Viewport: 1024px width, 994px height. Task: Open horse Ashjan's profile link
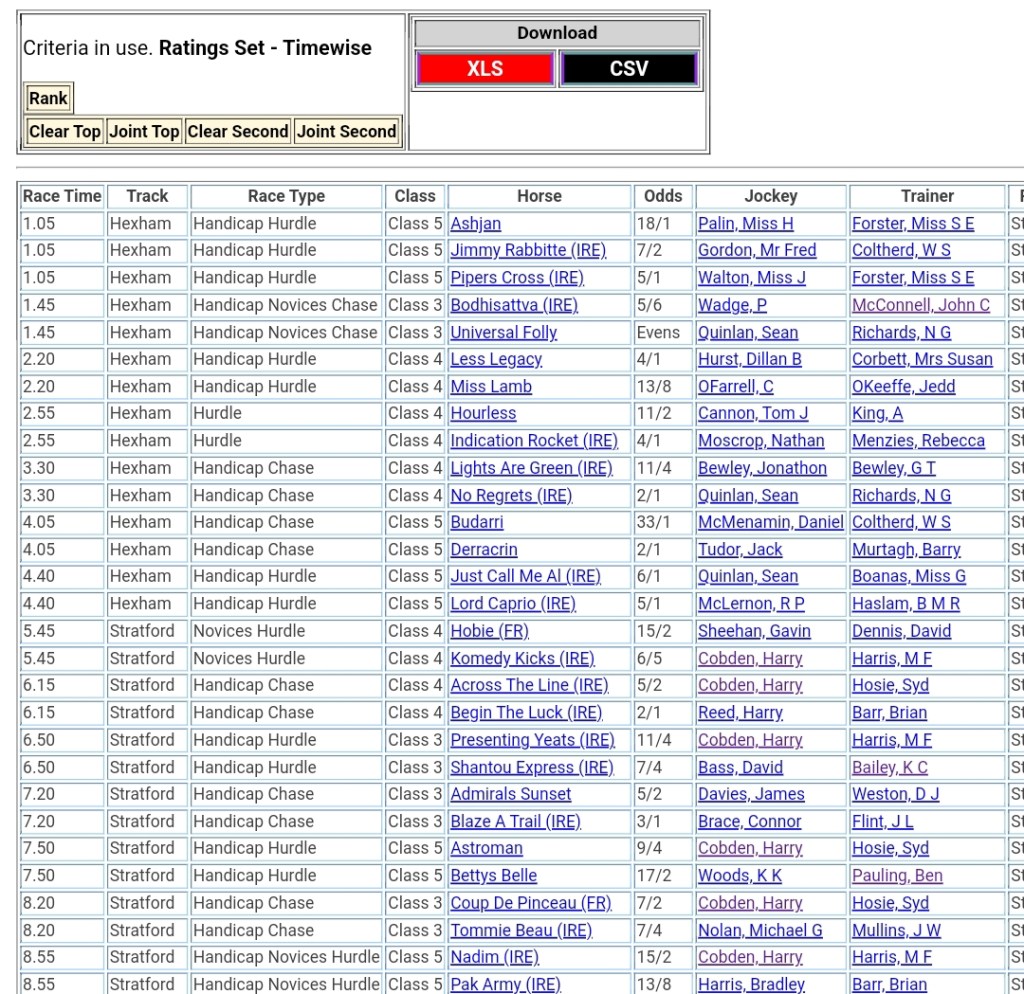[475, 224]
